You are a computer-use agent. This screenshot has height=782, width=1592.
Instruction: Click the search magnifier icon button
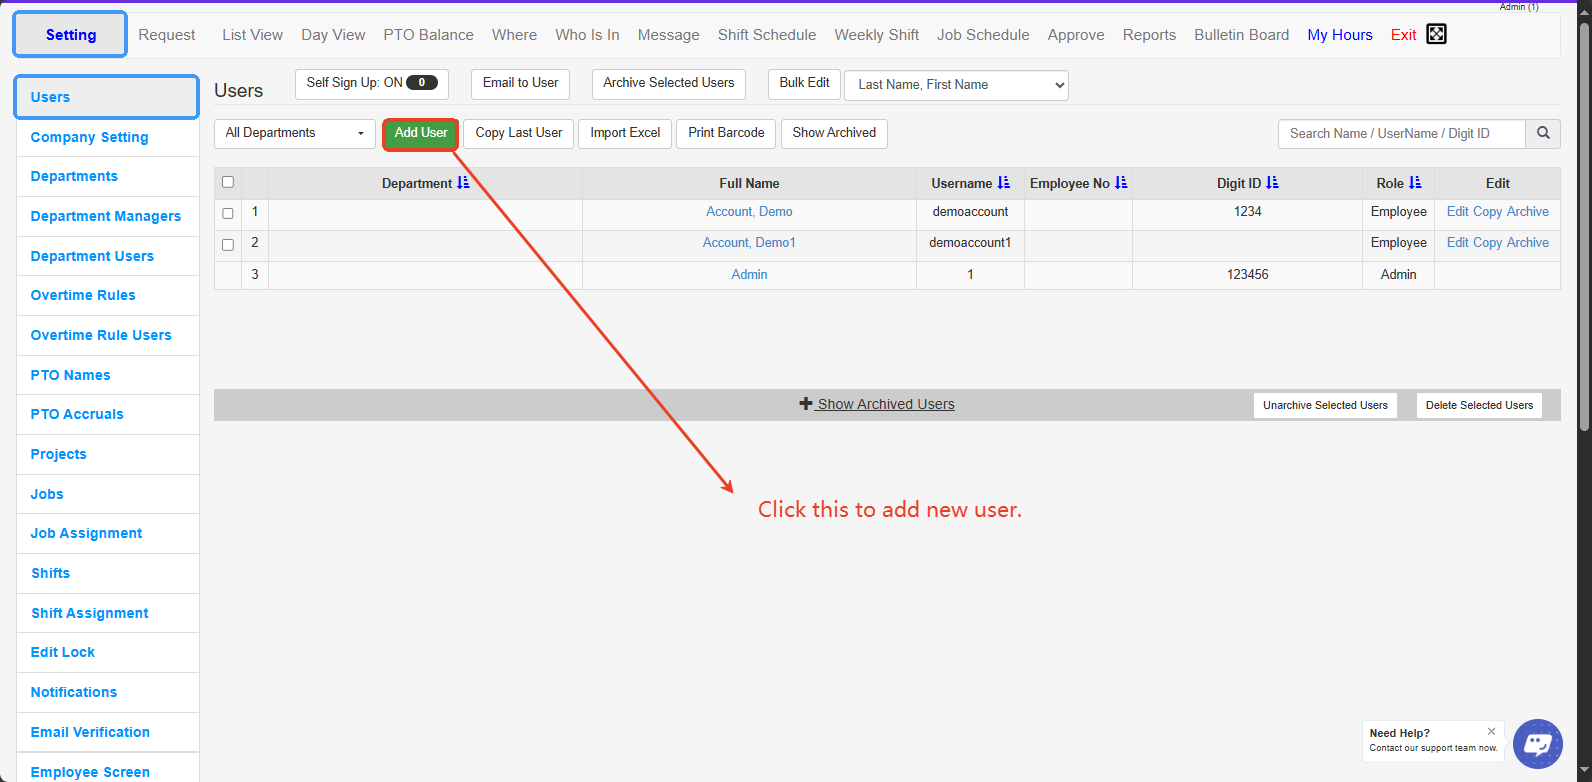tap(1543, 133)
